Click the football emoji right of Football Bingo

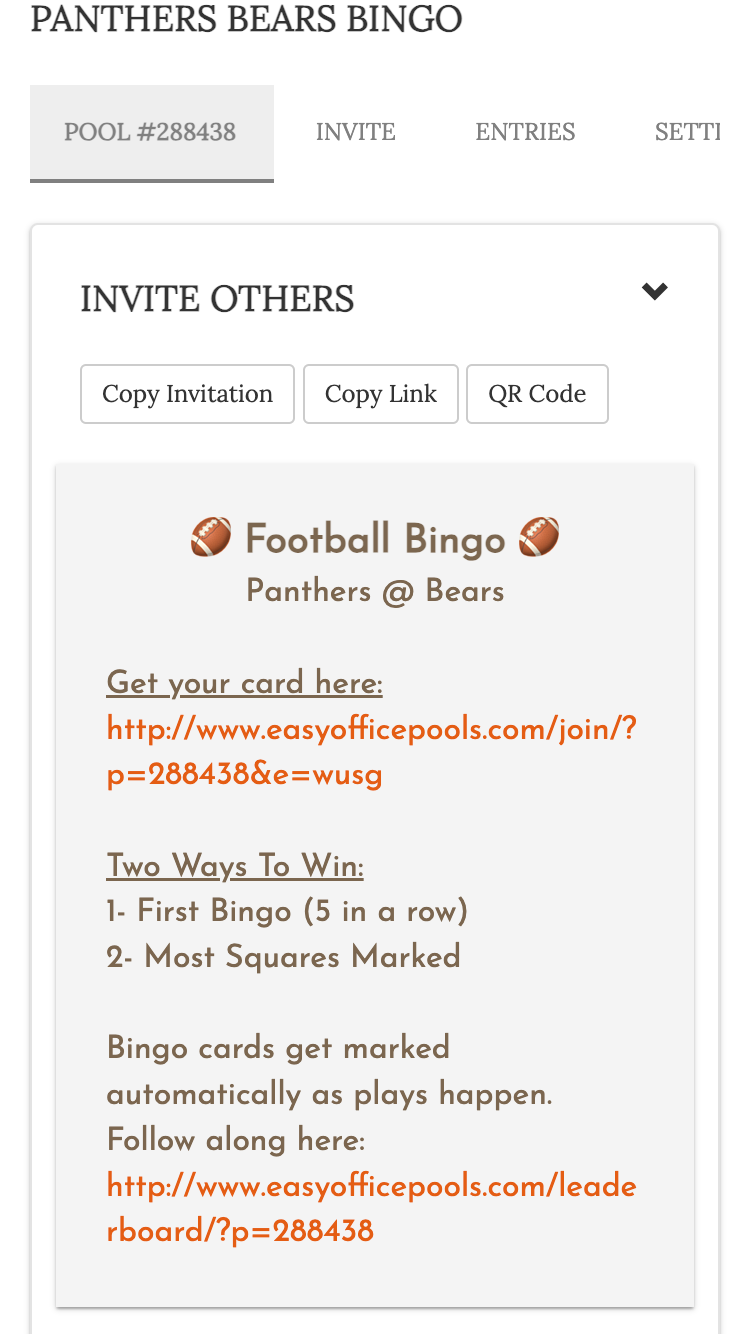(539, 538)
